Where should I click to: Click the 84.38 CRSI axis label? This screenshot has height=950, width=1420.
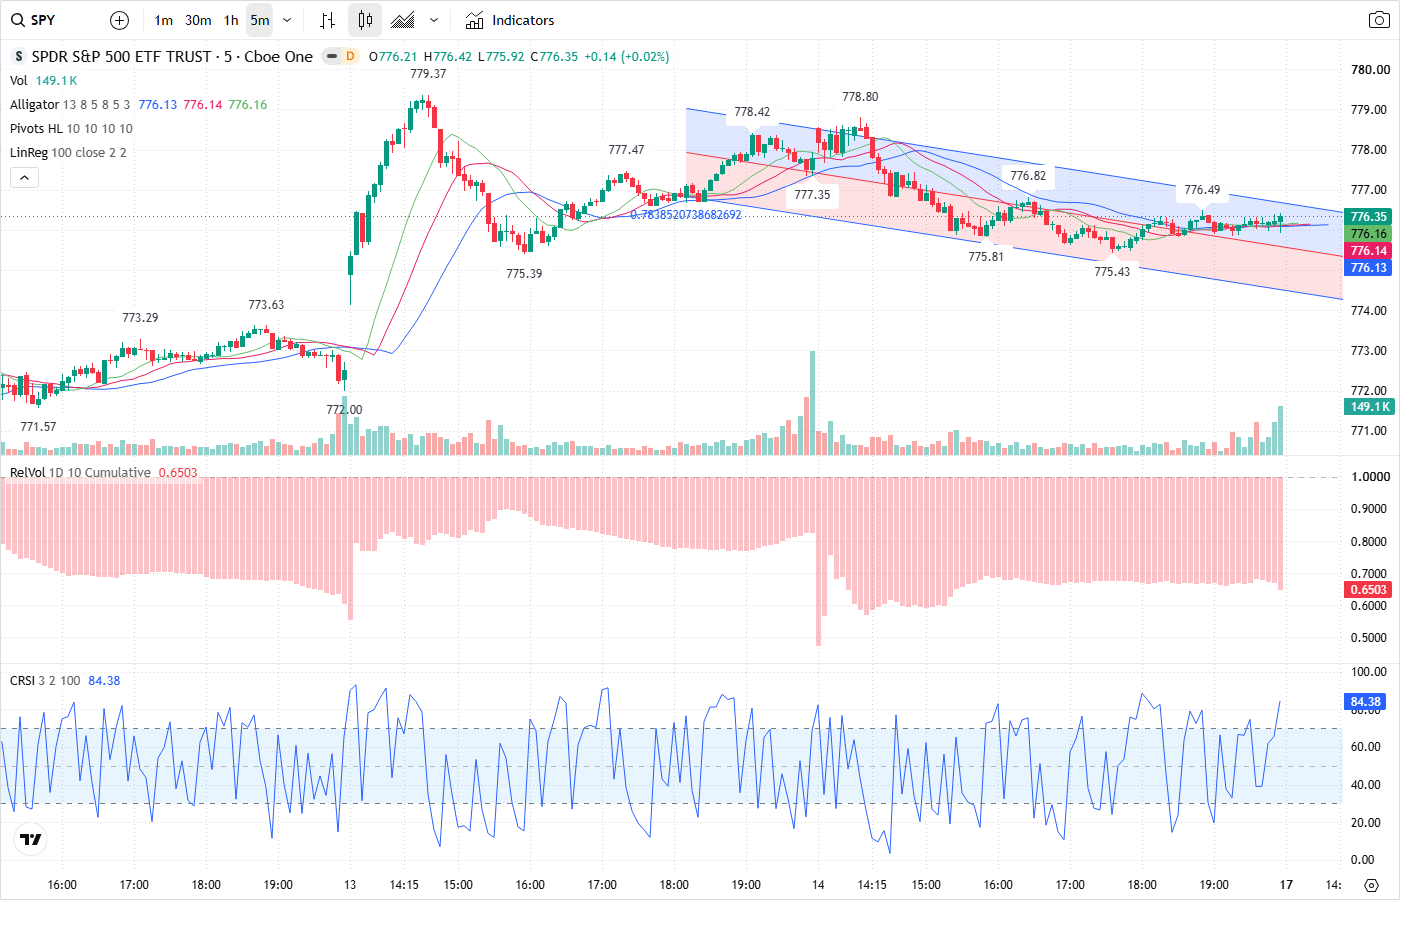coord(1365,702)
